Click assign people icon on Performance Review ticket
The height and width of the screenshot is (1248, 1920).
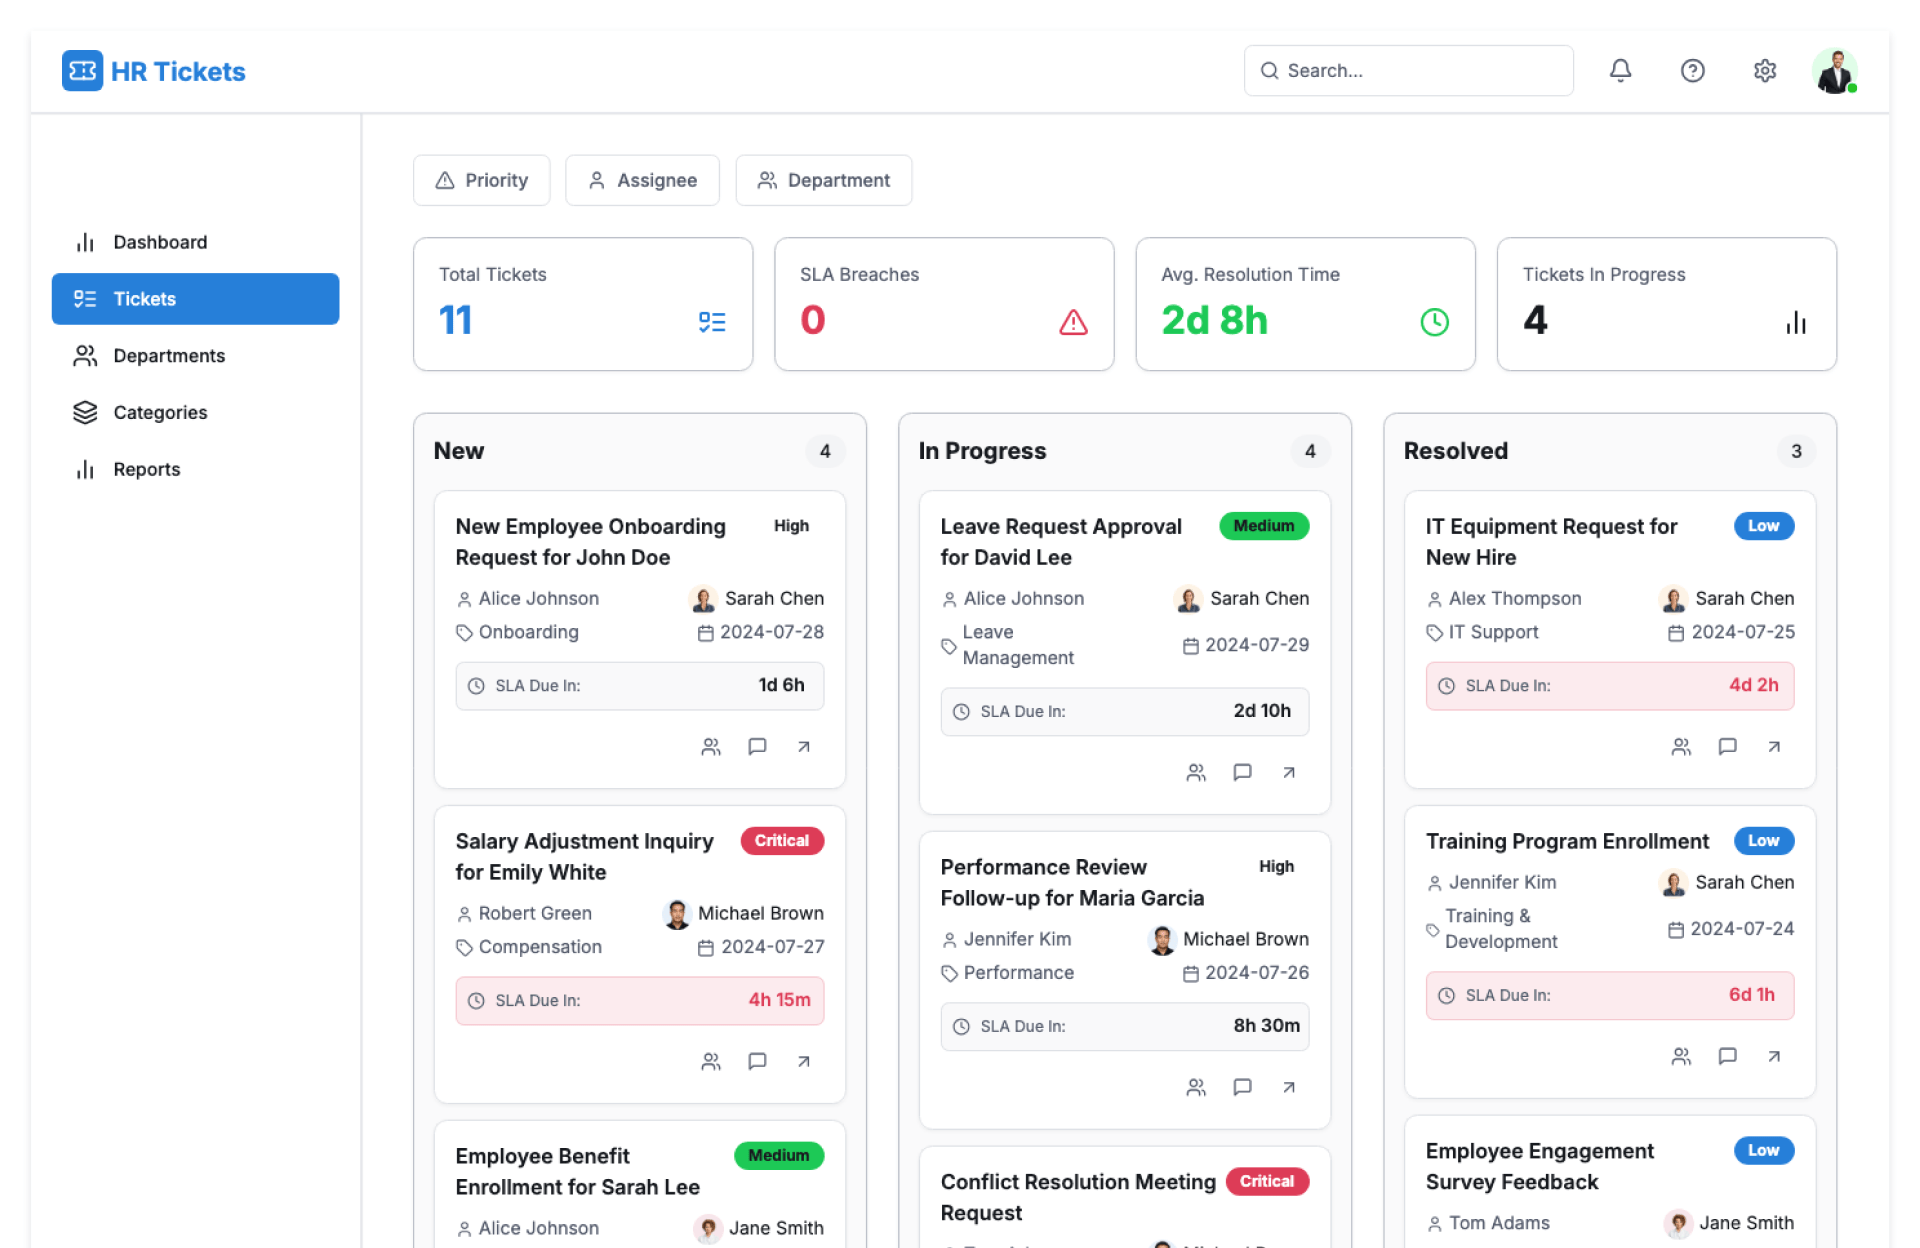(x=1195, y=1087)
